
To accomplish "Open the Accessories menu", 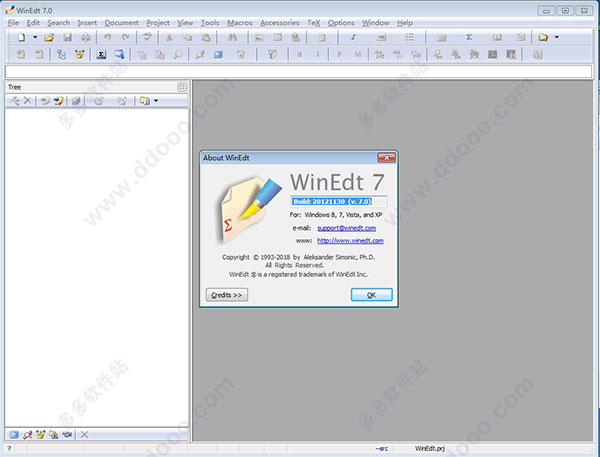I will (280, 23).
